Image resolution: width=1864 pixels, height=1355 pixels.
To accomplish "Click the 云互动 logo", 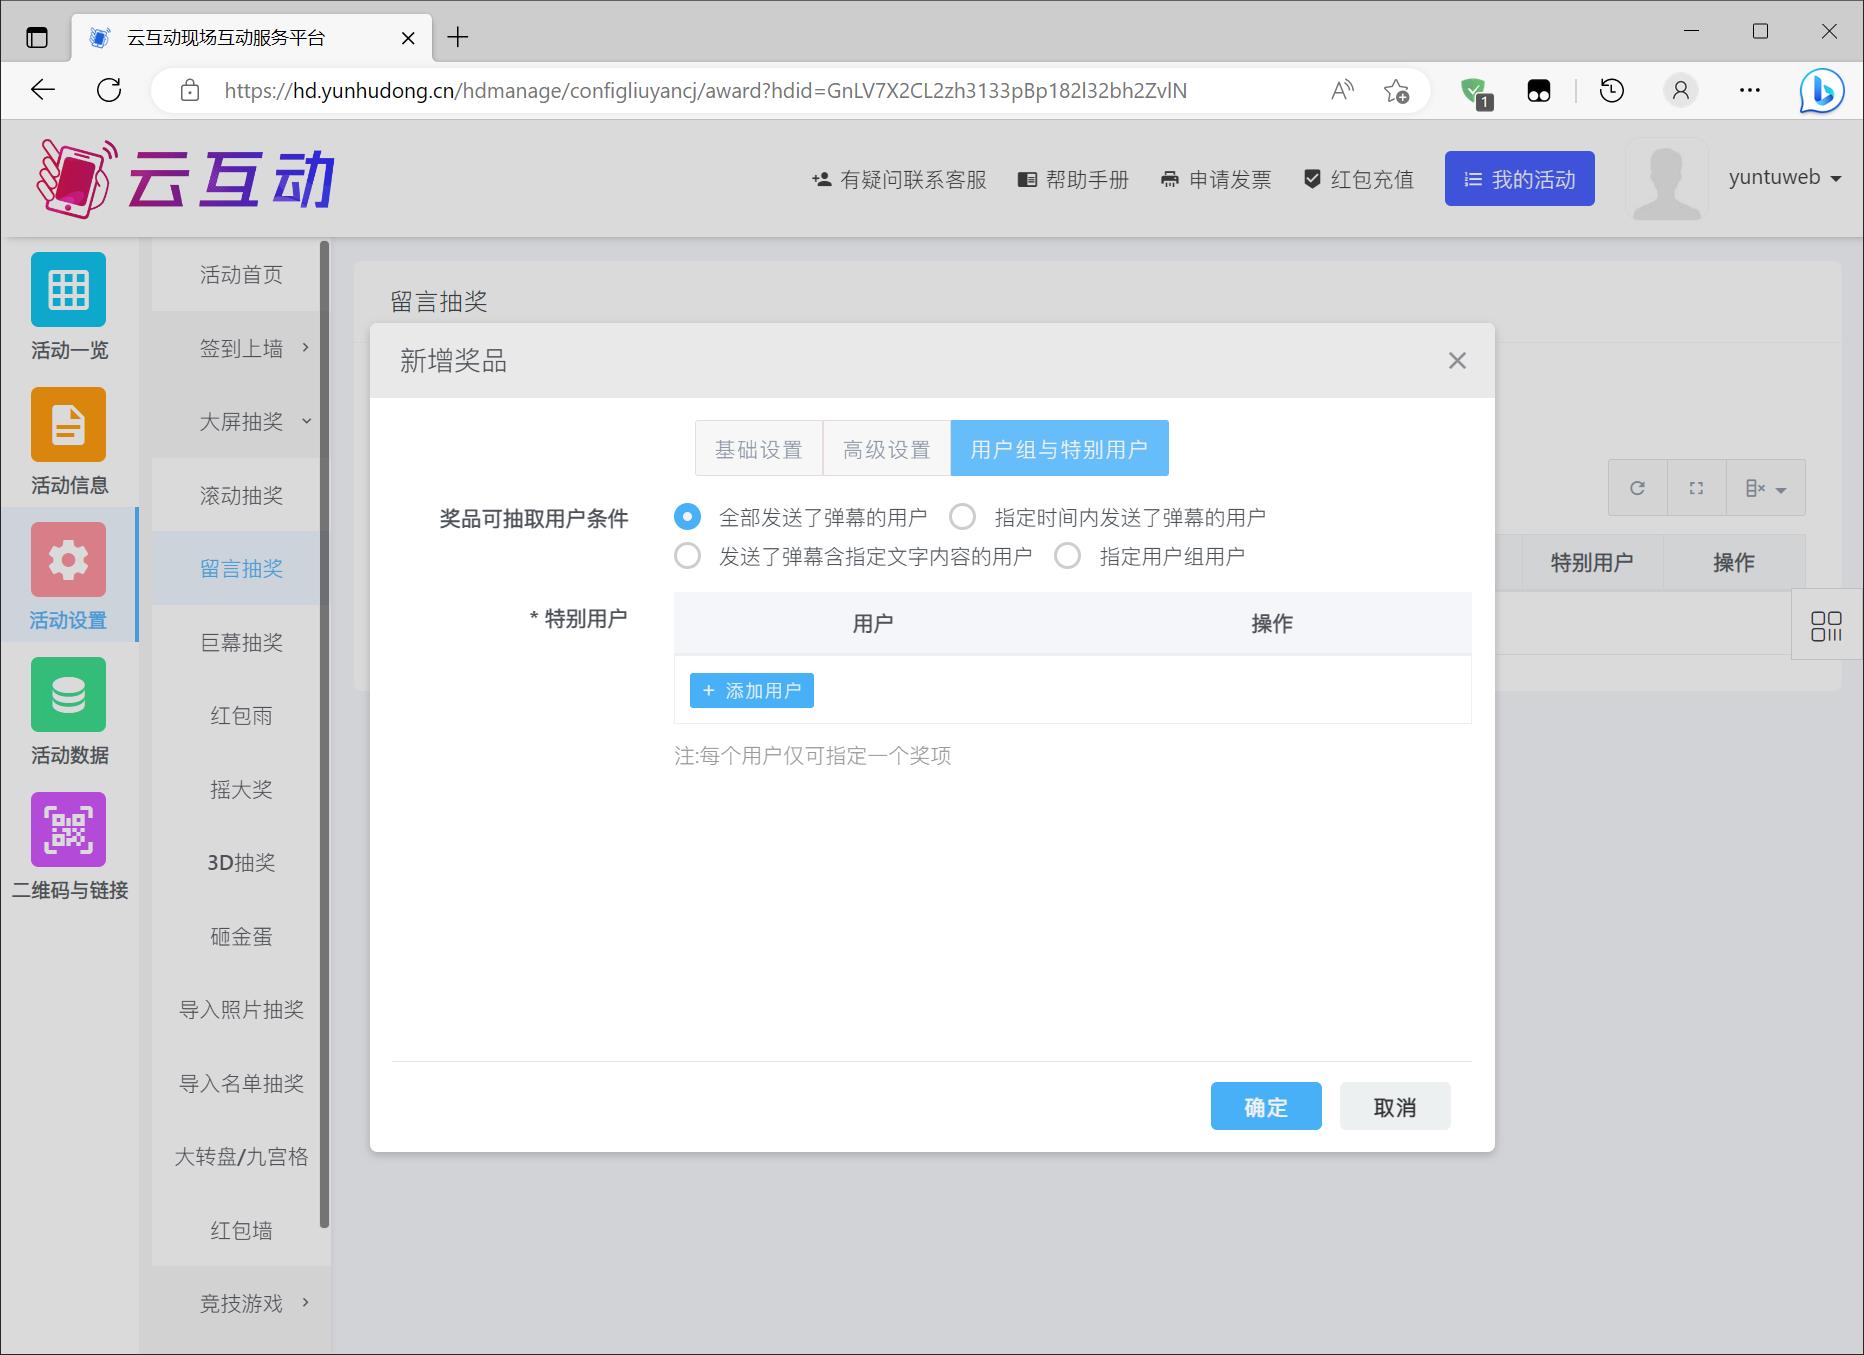I will 184,179.
